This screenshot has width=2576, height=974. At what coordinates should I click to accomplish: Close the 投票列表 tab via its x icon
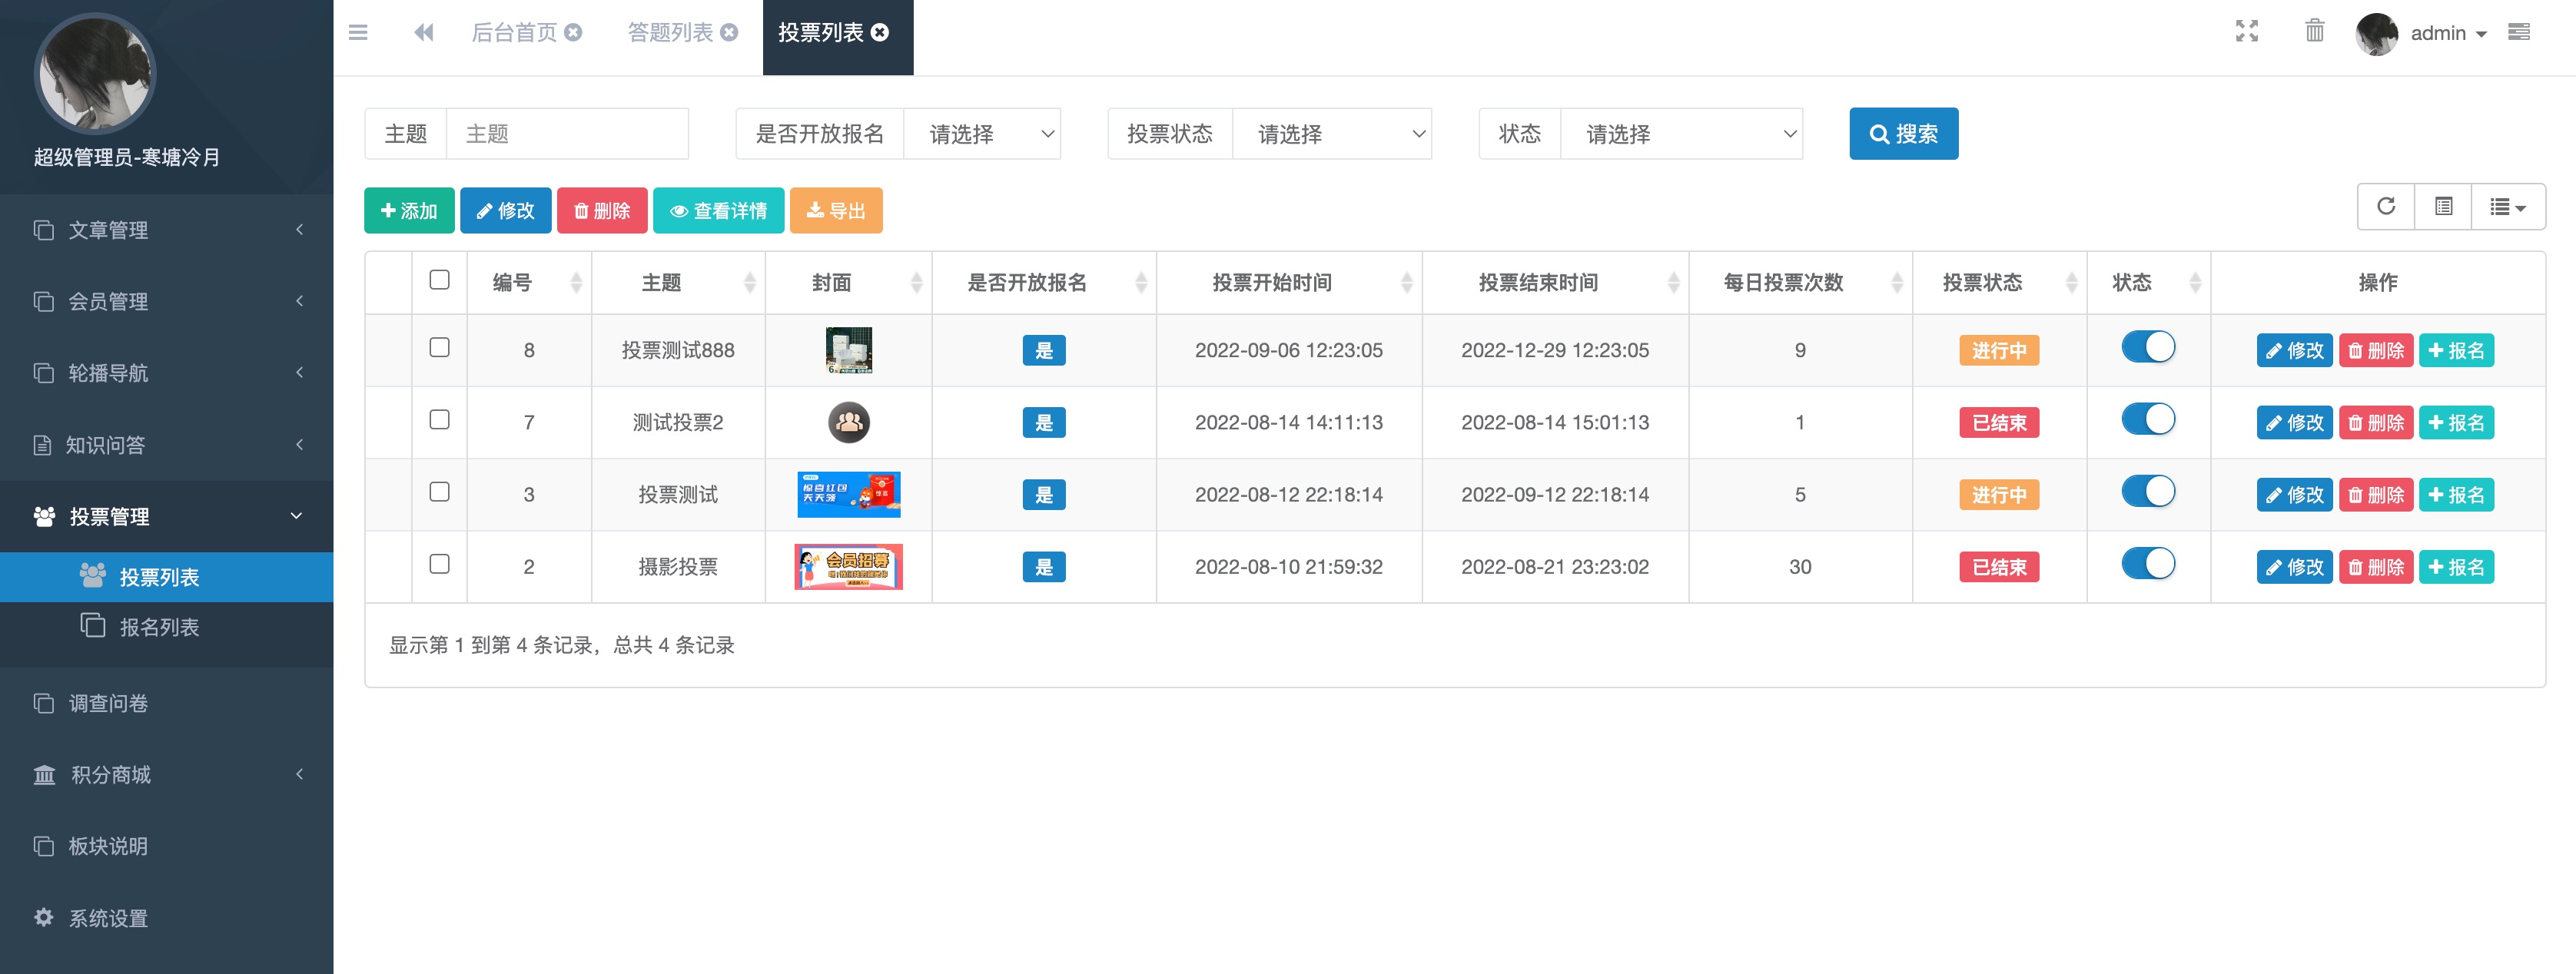pyautogui.click(x=880, y=32)
